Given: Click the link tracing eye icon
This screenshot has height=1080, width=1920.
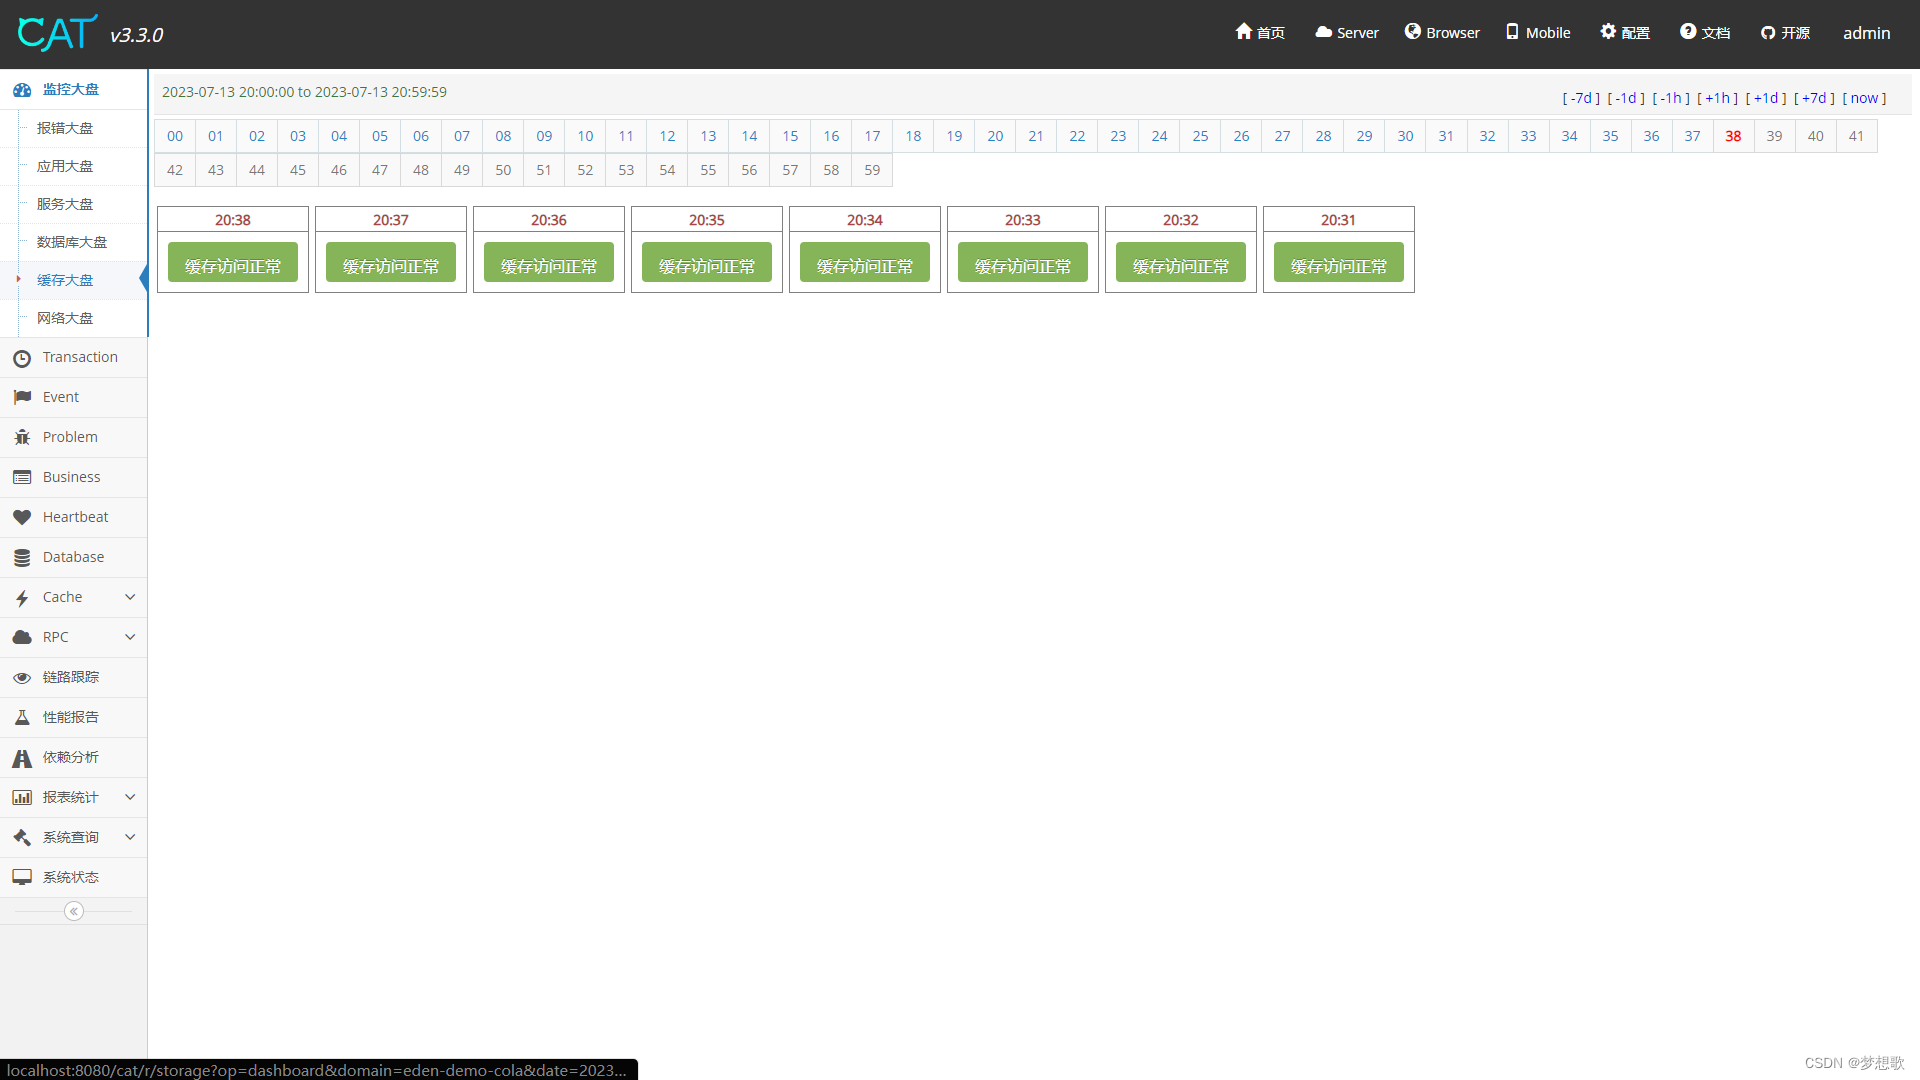Looking at the screenshot, I should pyautogui.click(x=22, y=678).
